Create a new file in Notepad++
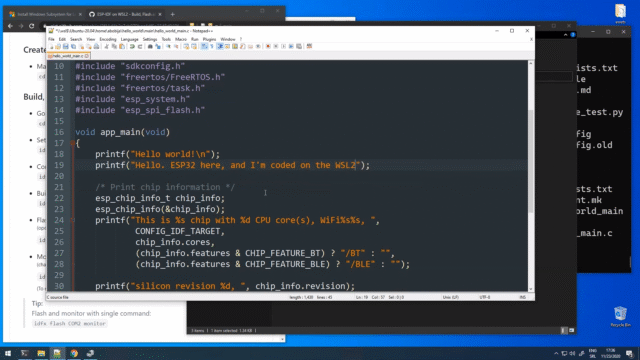 coord(51,47)
